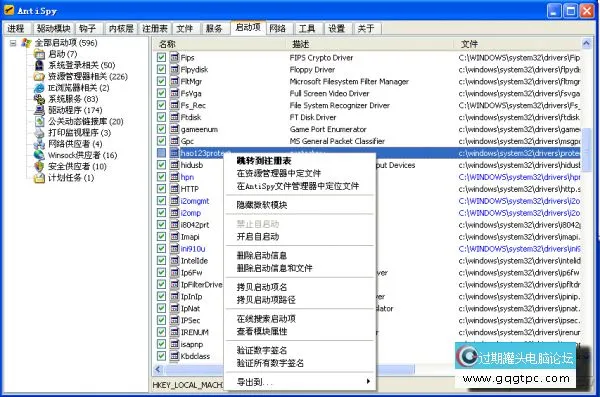Click the 计划任务 icon
Screen dimensions: 600x397
click(39, 178)
